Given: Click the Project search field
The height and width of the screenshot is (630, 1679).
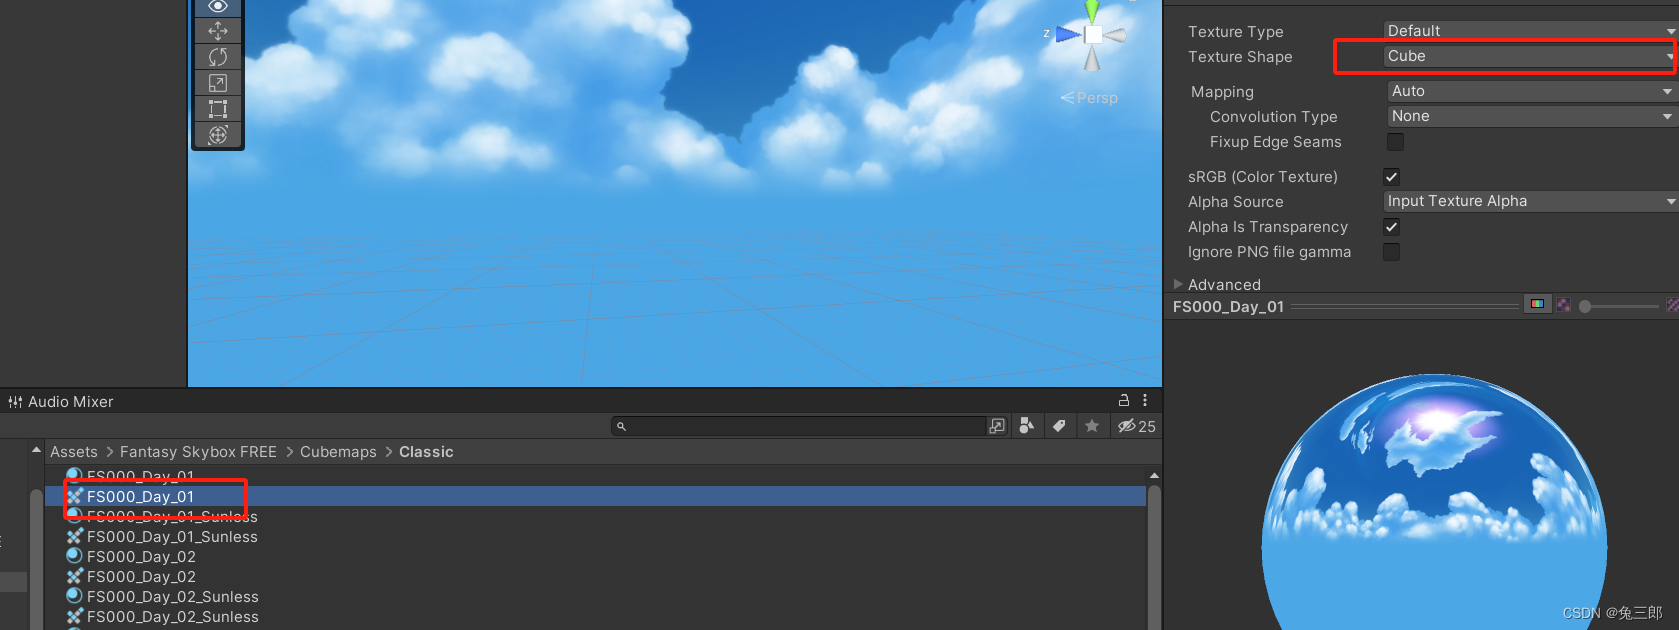Looking at the screenshot, I should click(x=798, y=426).
